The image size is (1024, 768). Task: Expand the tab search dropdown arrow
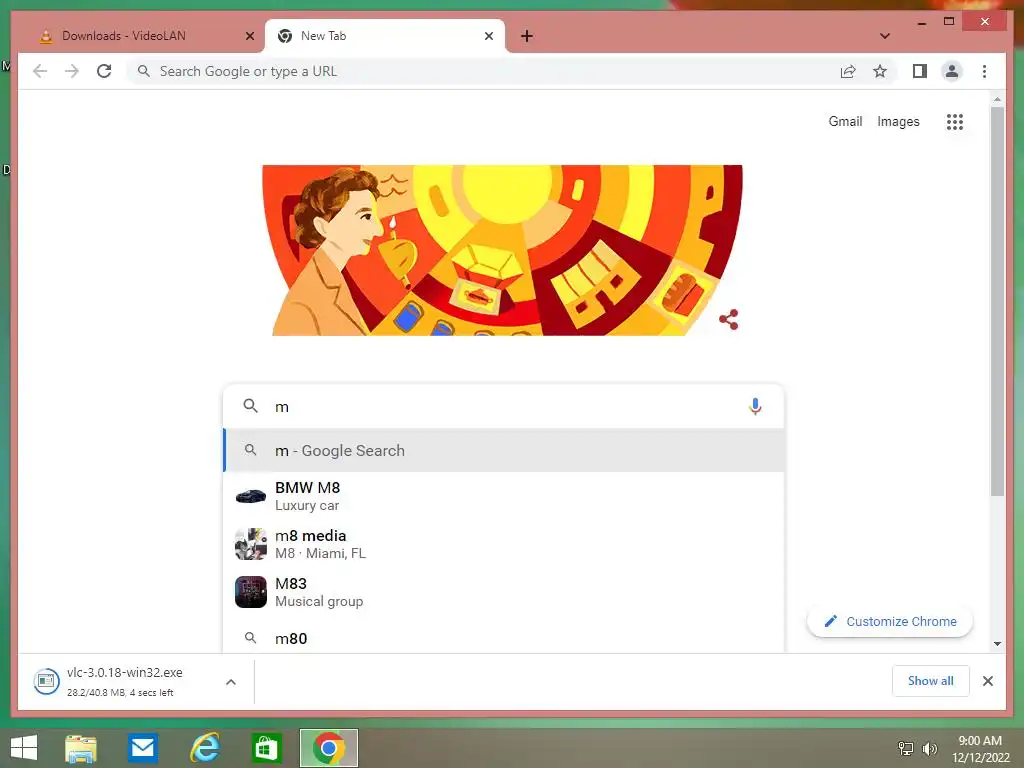tap(884, 36)
